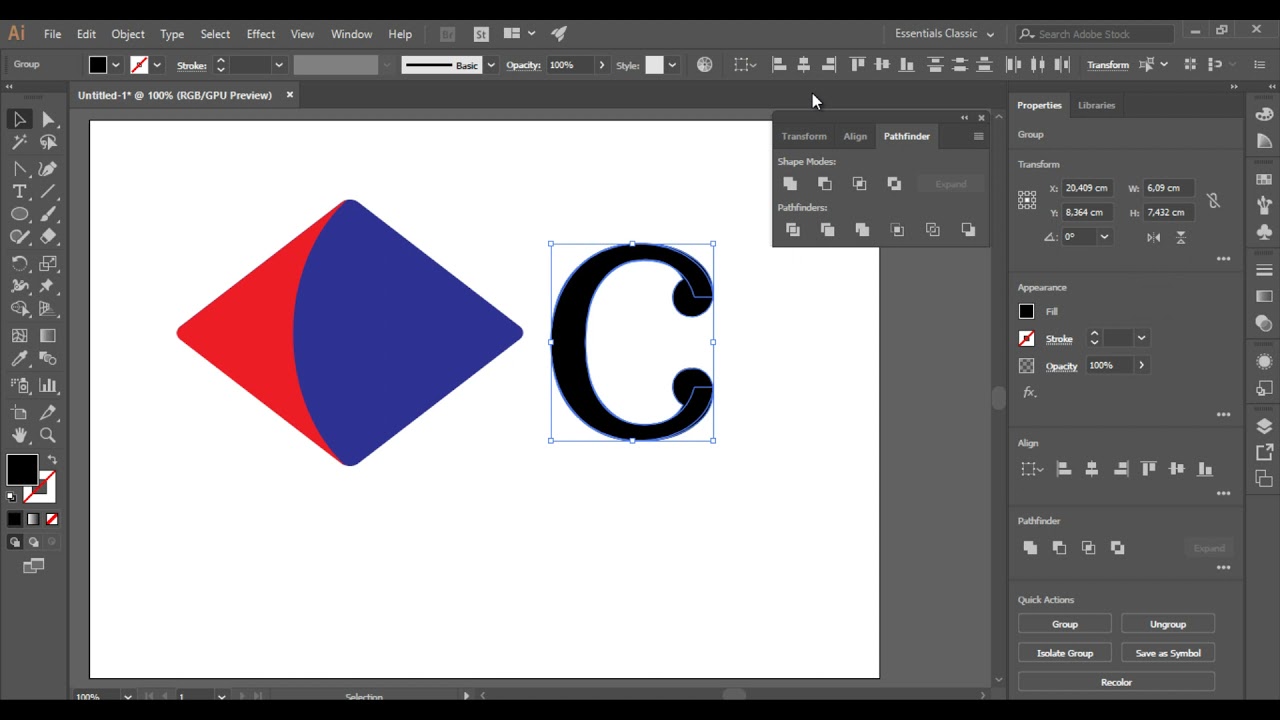Select the Artboard tool
The width and height of the screenshot is (1280, 720).
point(19,412)
